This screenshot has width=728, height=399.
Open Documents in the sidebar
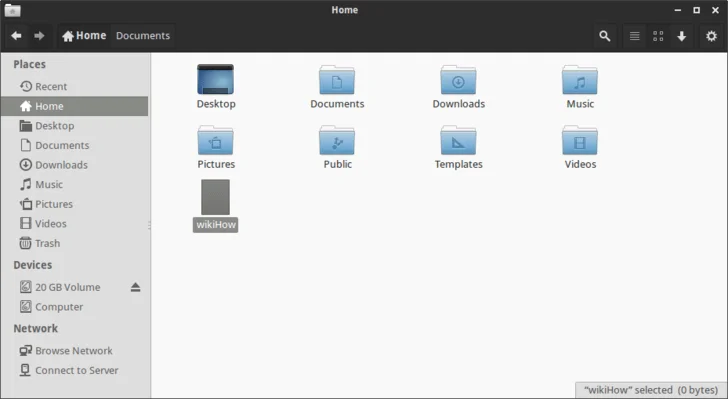coord(74,145)
